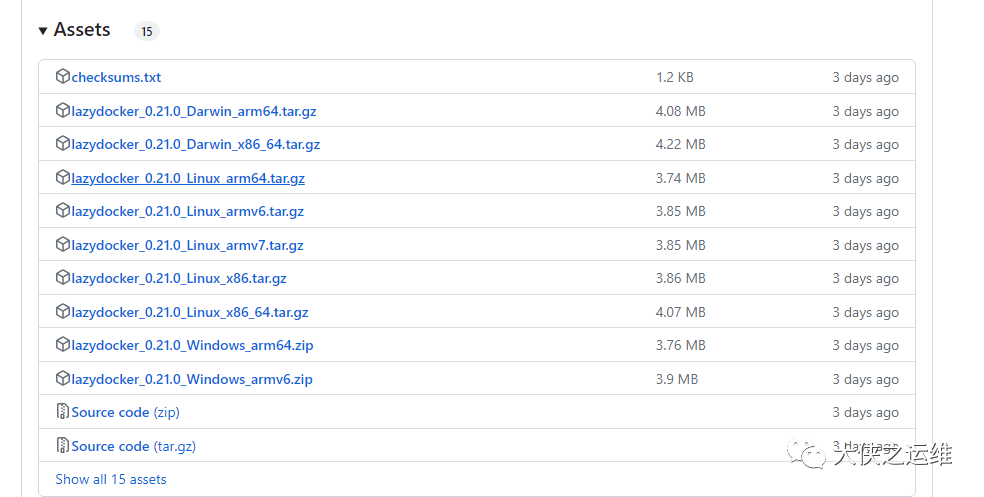Click the 3.86 MB file size

(x=681, y=278)
